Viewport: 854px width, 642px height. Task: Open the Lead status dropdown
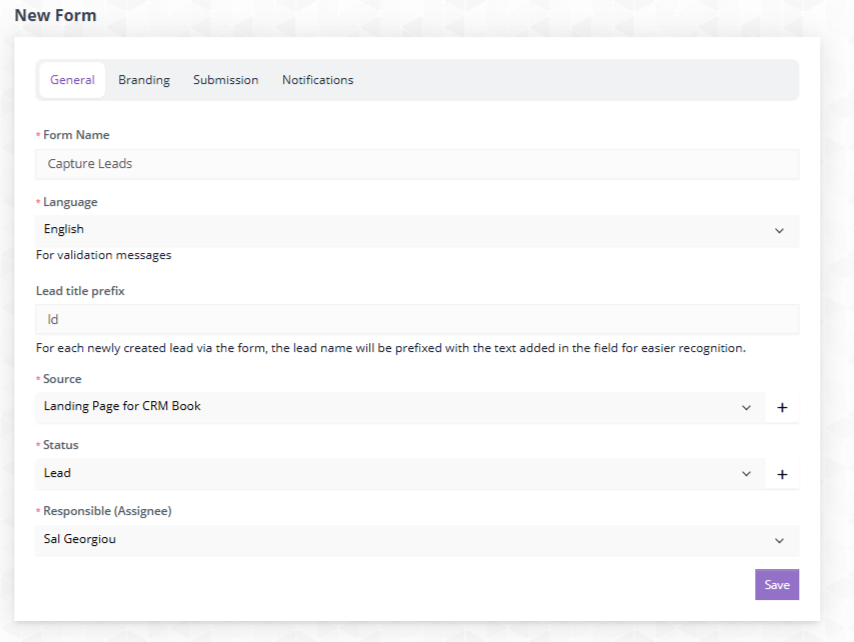click(400, 474)
